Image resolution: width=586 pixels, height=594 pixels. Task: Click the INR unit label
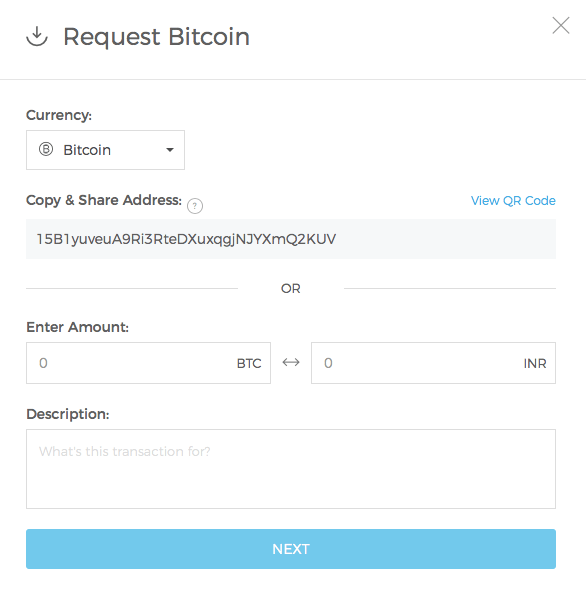[x=535, y=364]
